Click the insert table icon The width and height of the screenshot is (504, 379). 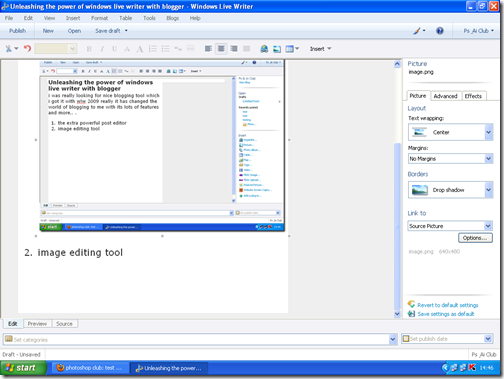pos(289,49)
